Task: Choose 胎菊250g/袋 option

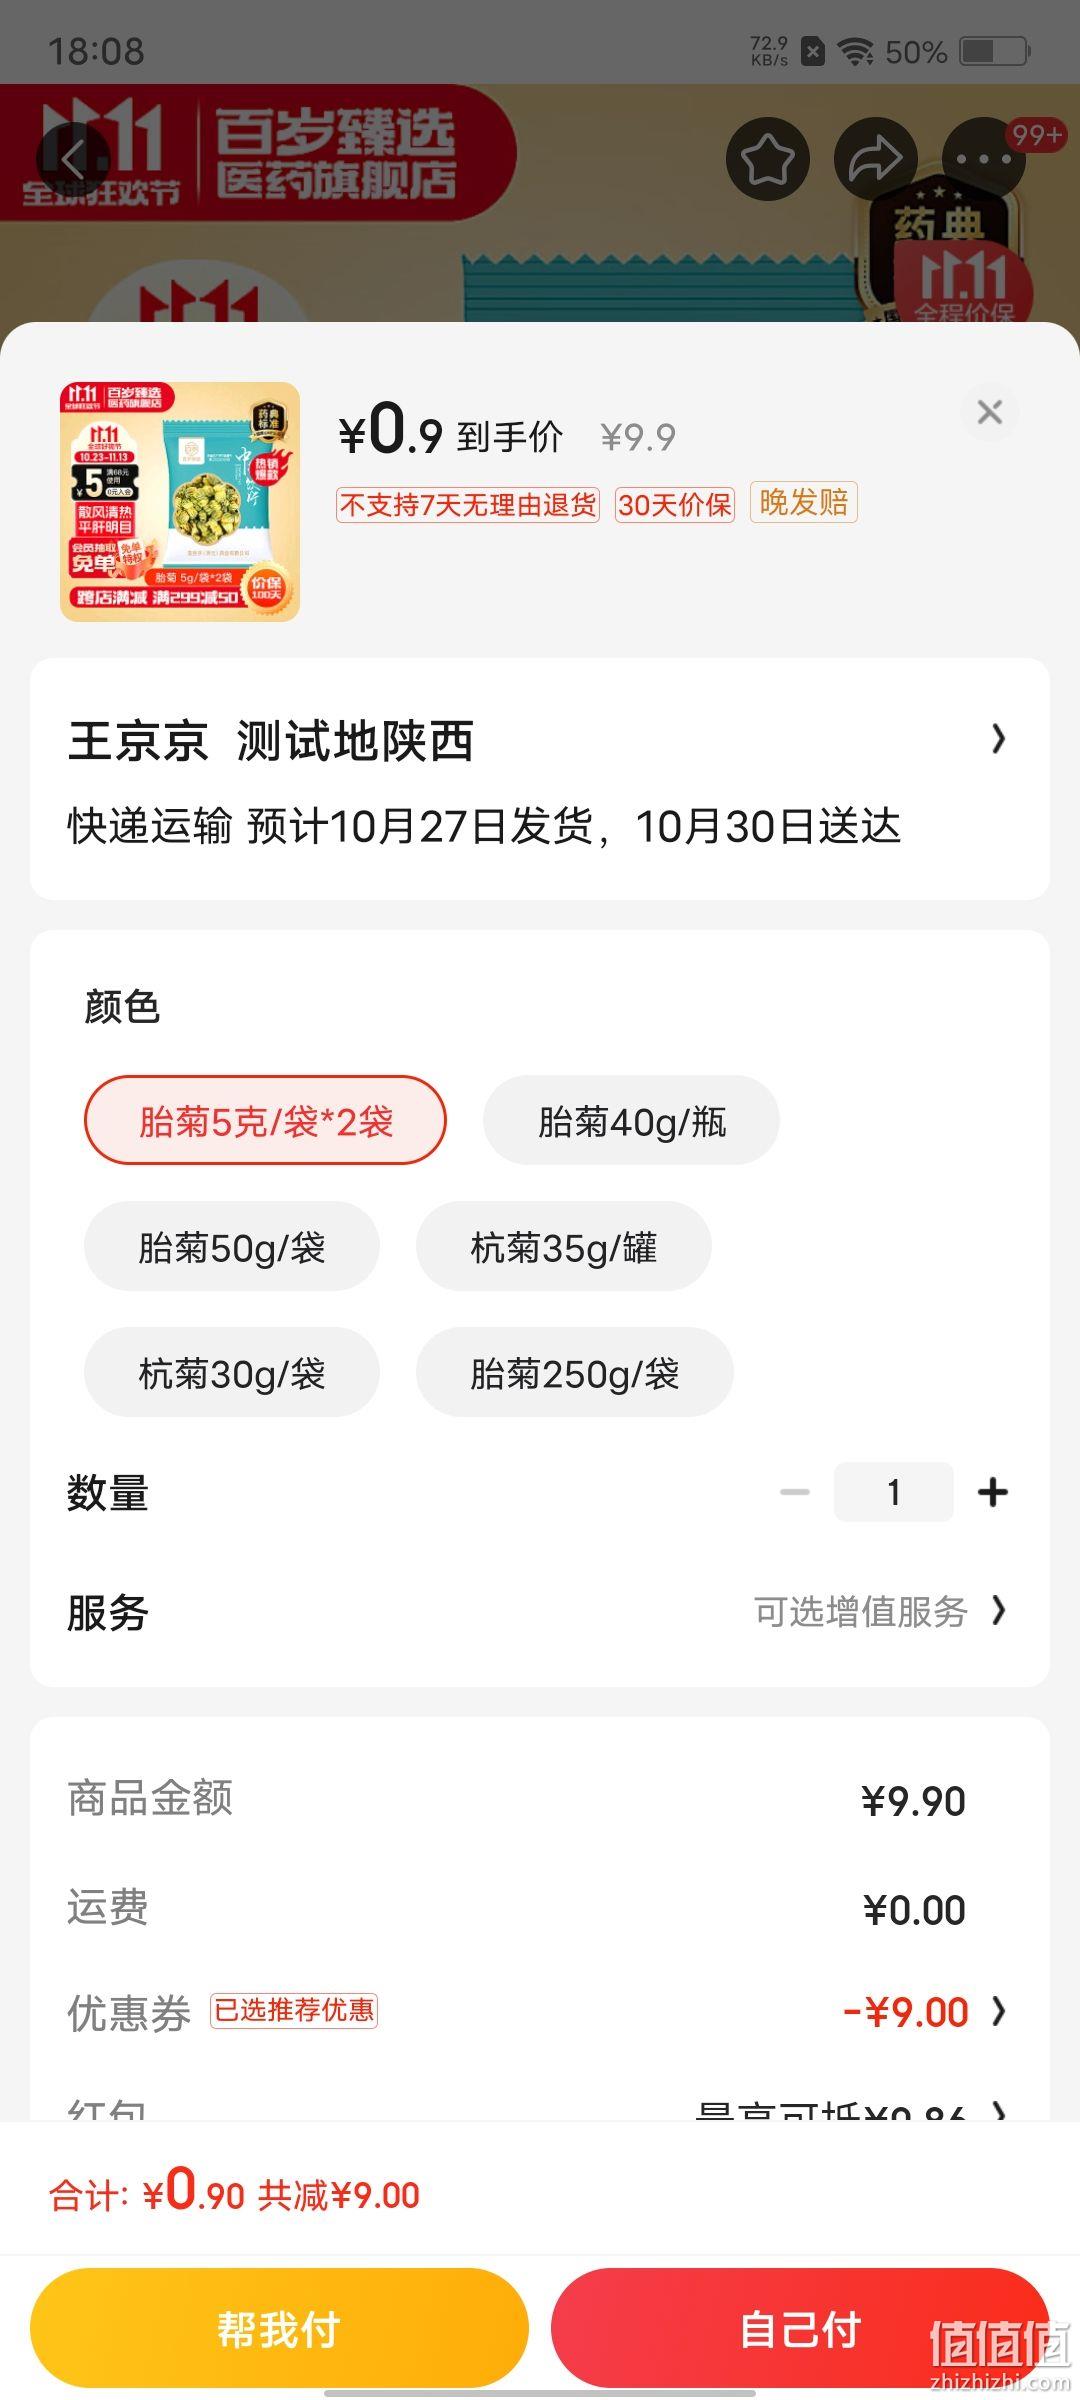Action: point(575,1372)
